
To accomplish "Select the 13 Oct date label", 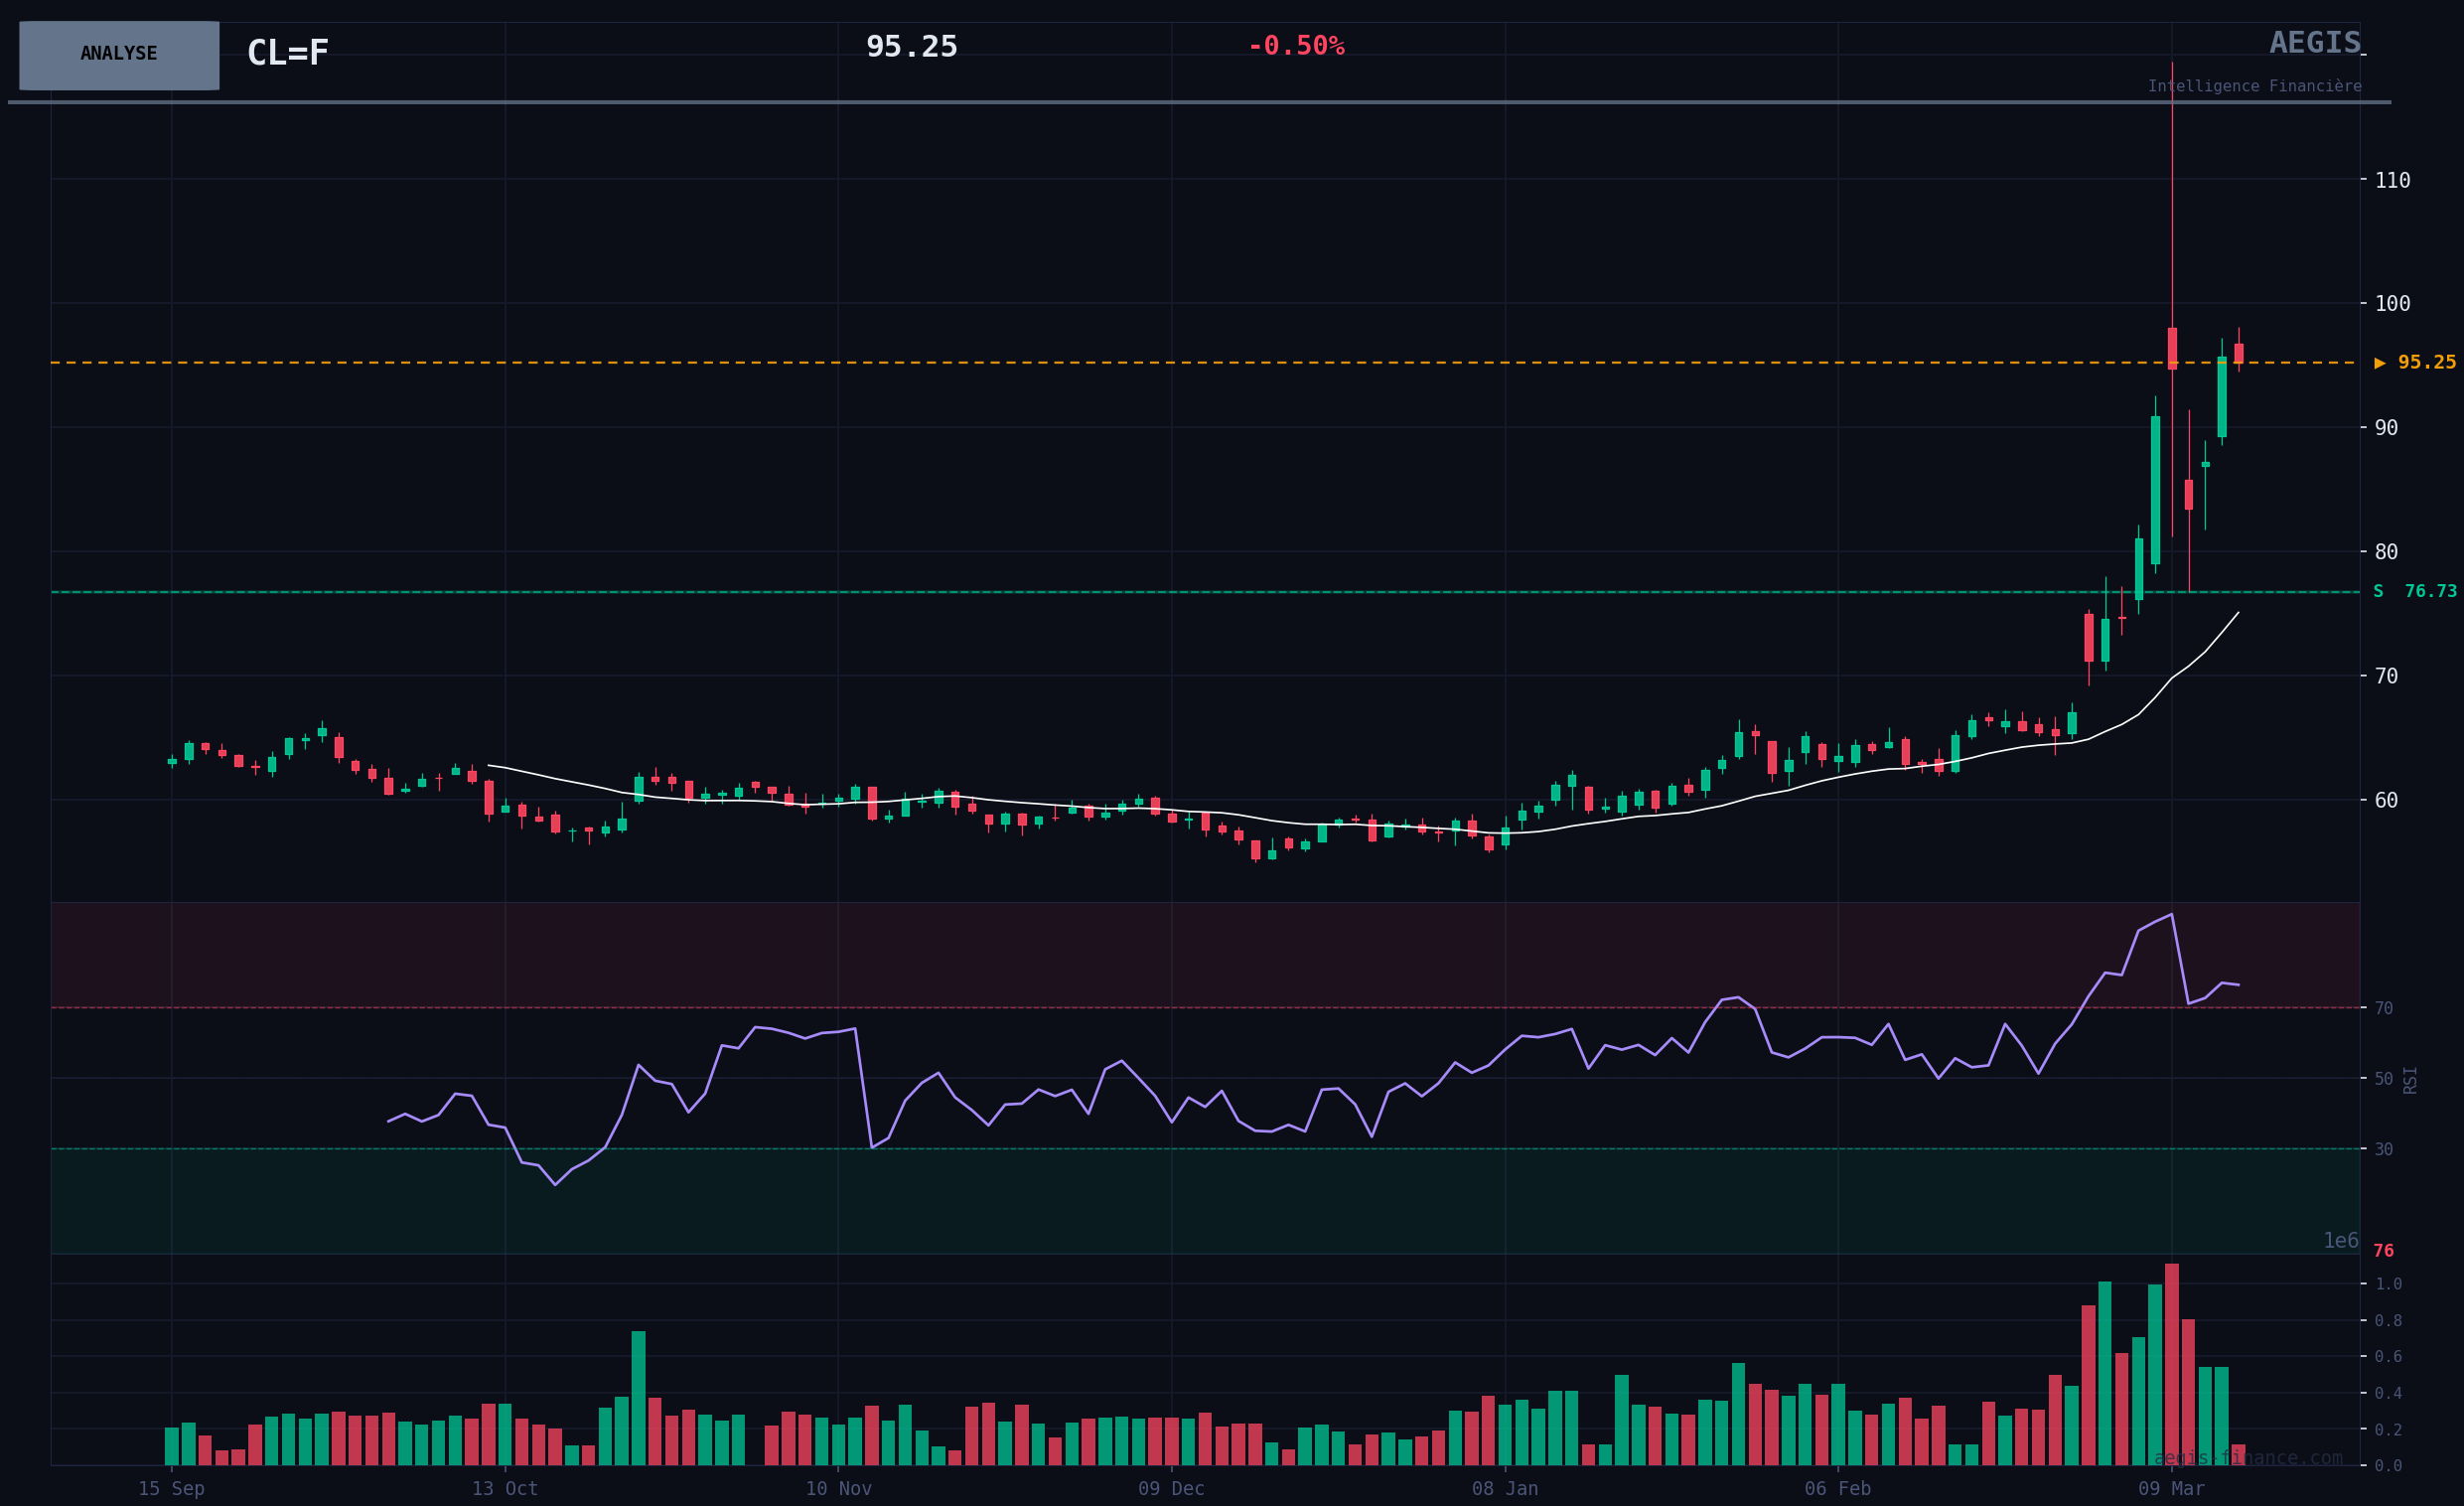I will point(505,1489).
